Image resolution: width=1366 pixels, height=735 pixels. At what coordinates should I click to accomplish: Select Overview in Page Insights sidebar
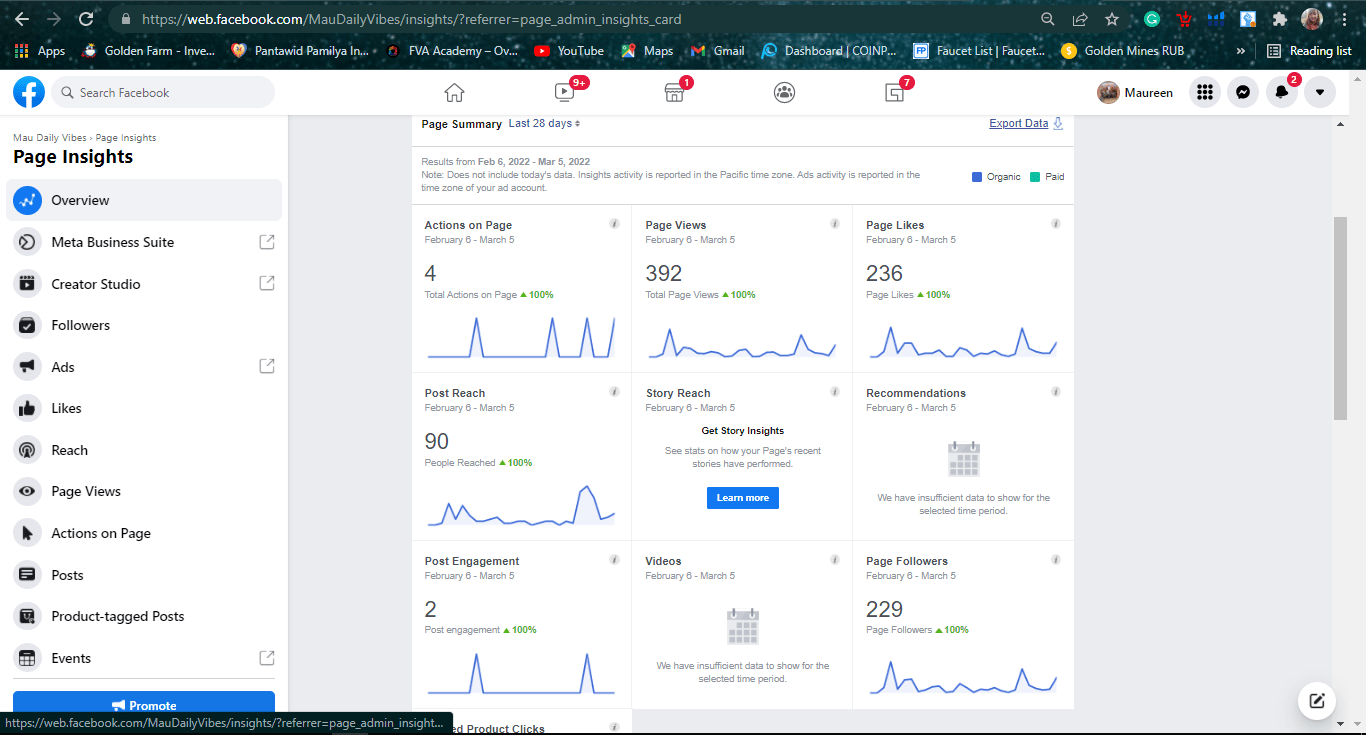click(144, 200)
